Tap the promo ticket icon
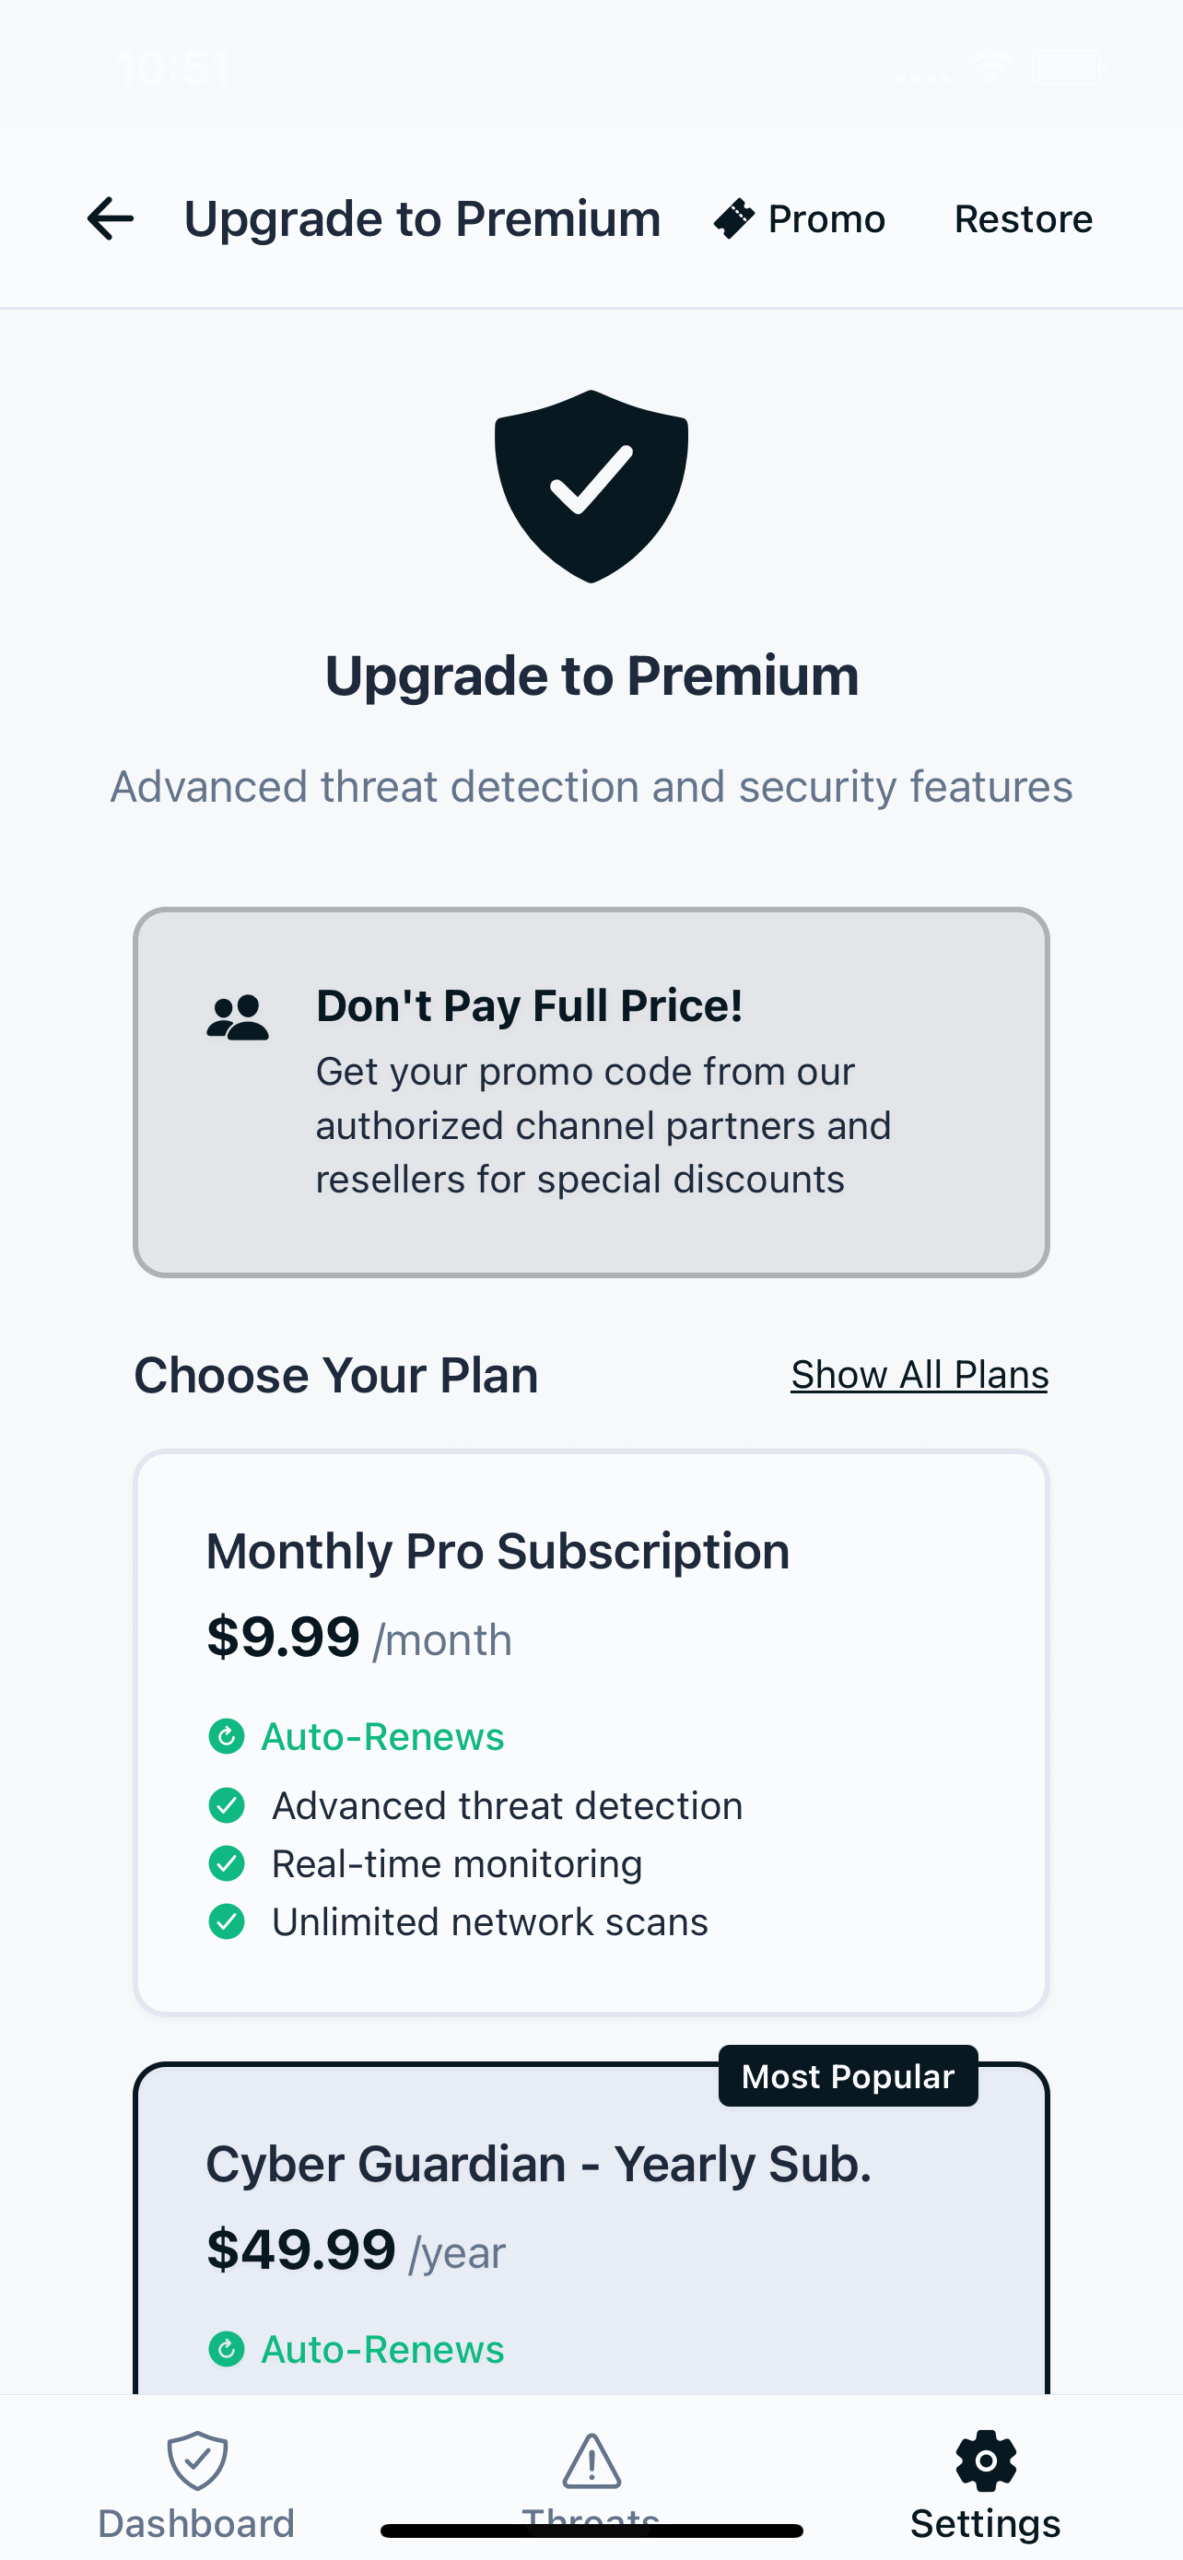The image size is (1183, 2560). (x=734, y=219)
